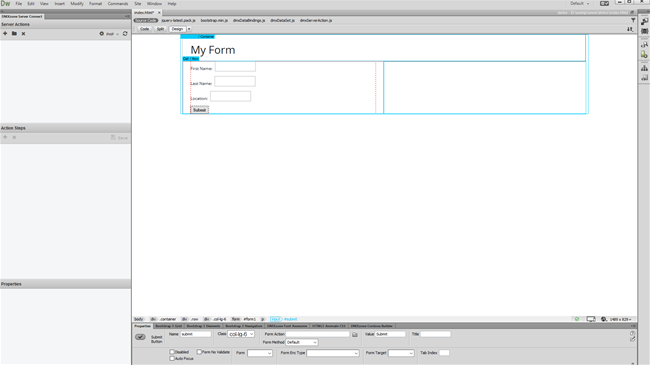Click the folder icon in Server Actions

coord(14,34)
